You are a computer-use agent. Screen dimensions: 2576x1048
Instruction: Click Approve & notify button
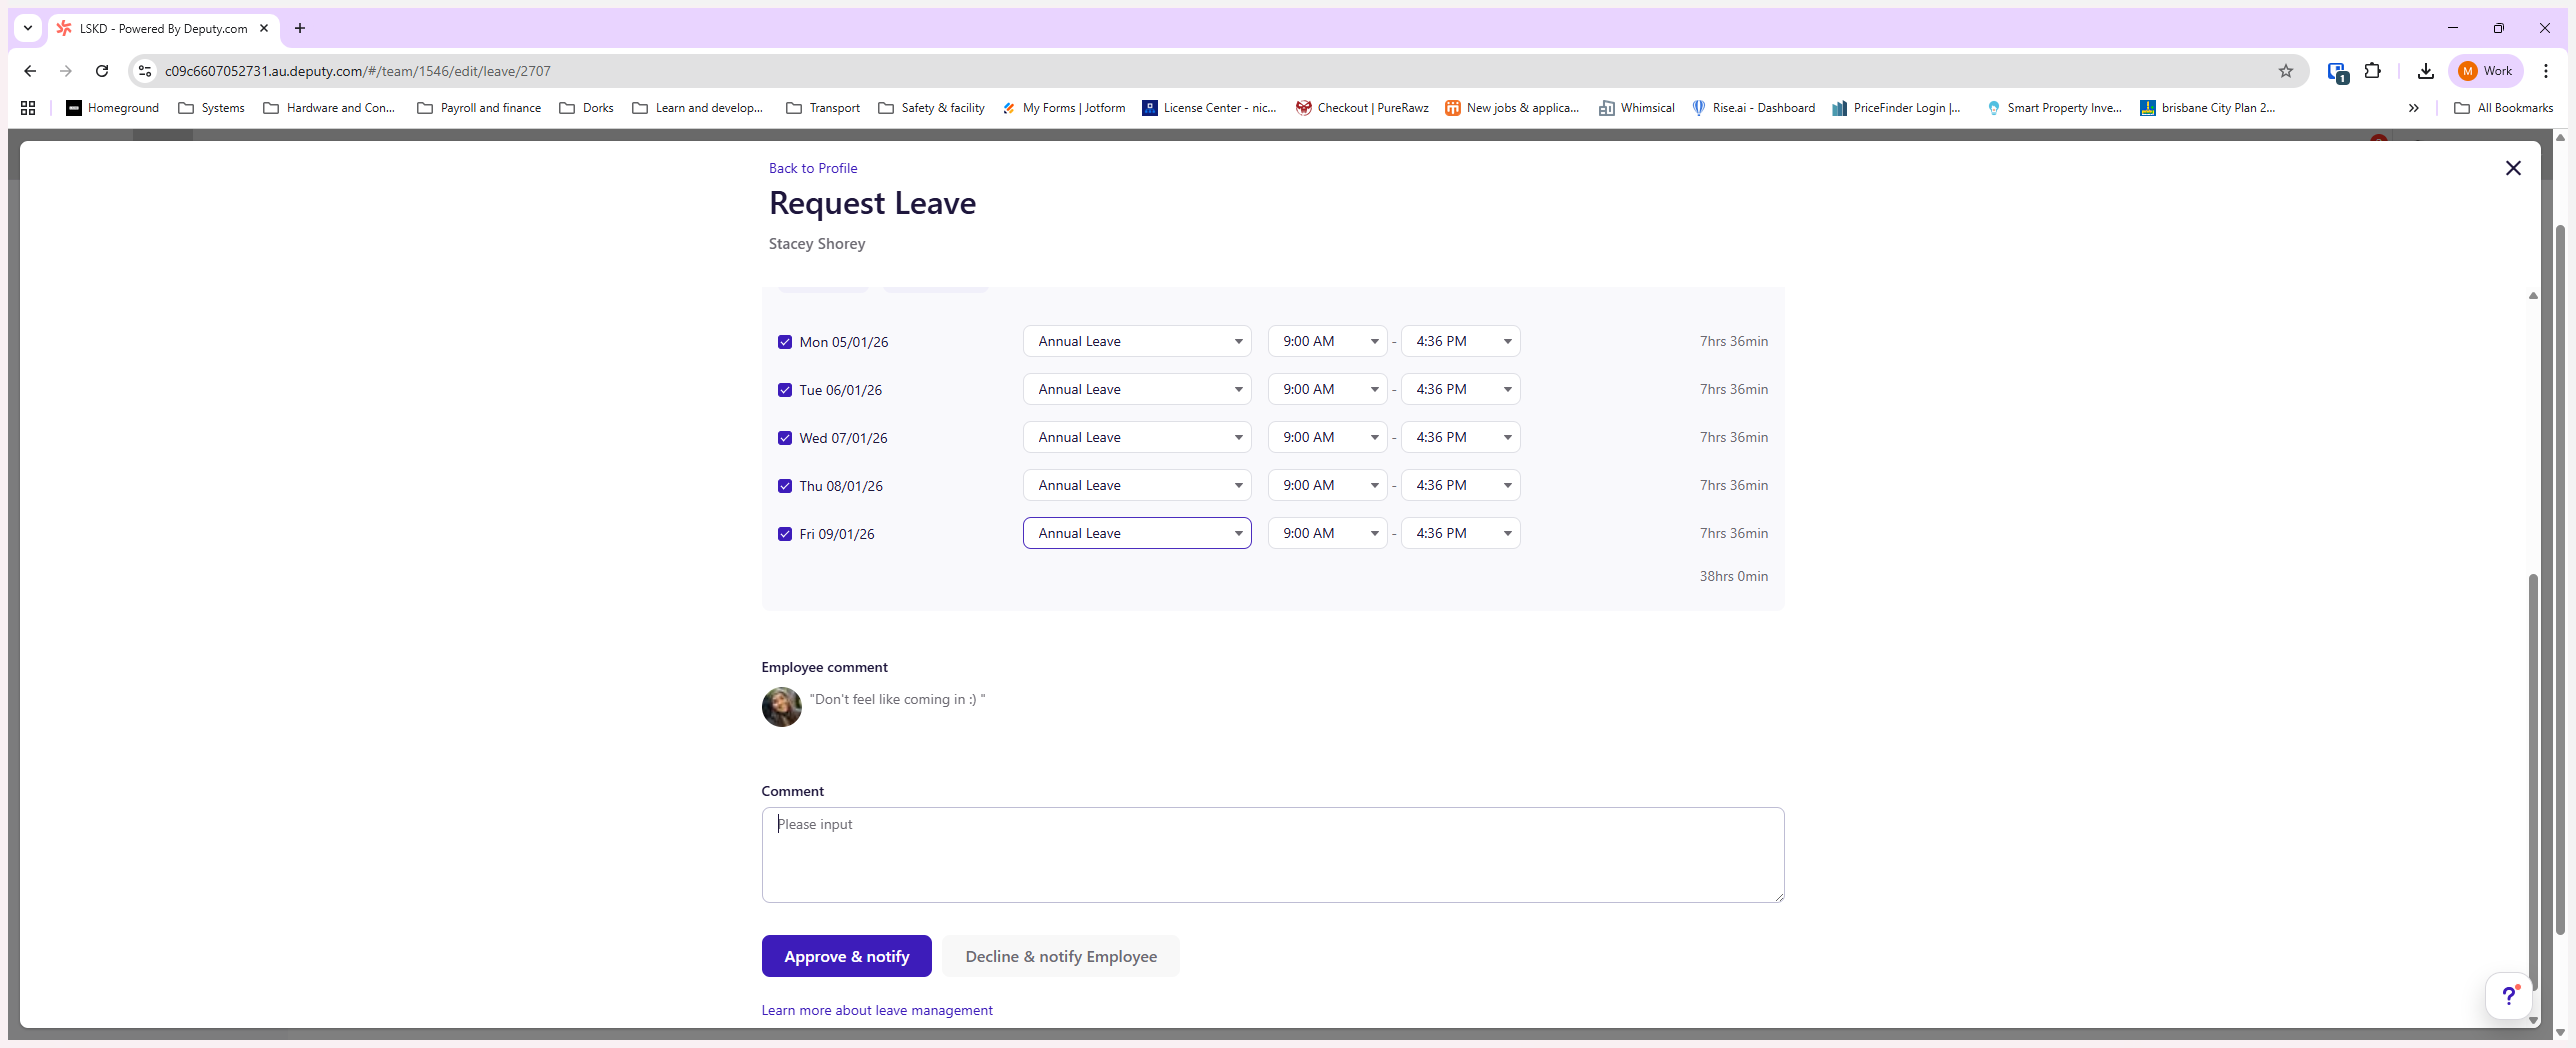click(846, 956)
